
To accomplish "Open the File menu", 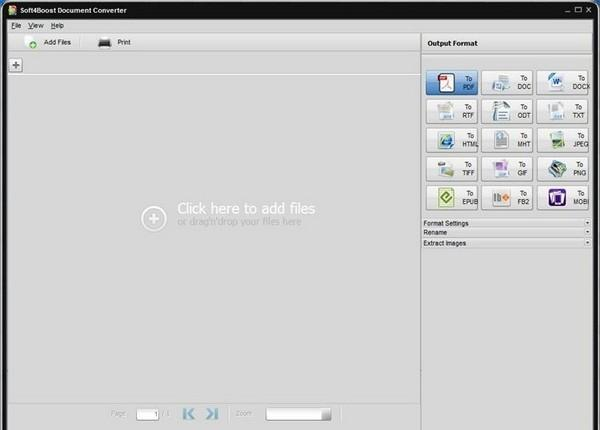I will [16, 26].
